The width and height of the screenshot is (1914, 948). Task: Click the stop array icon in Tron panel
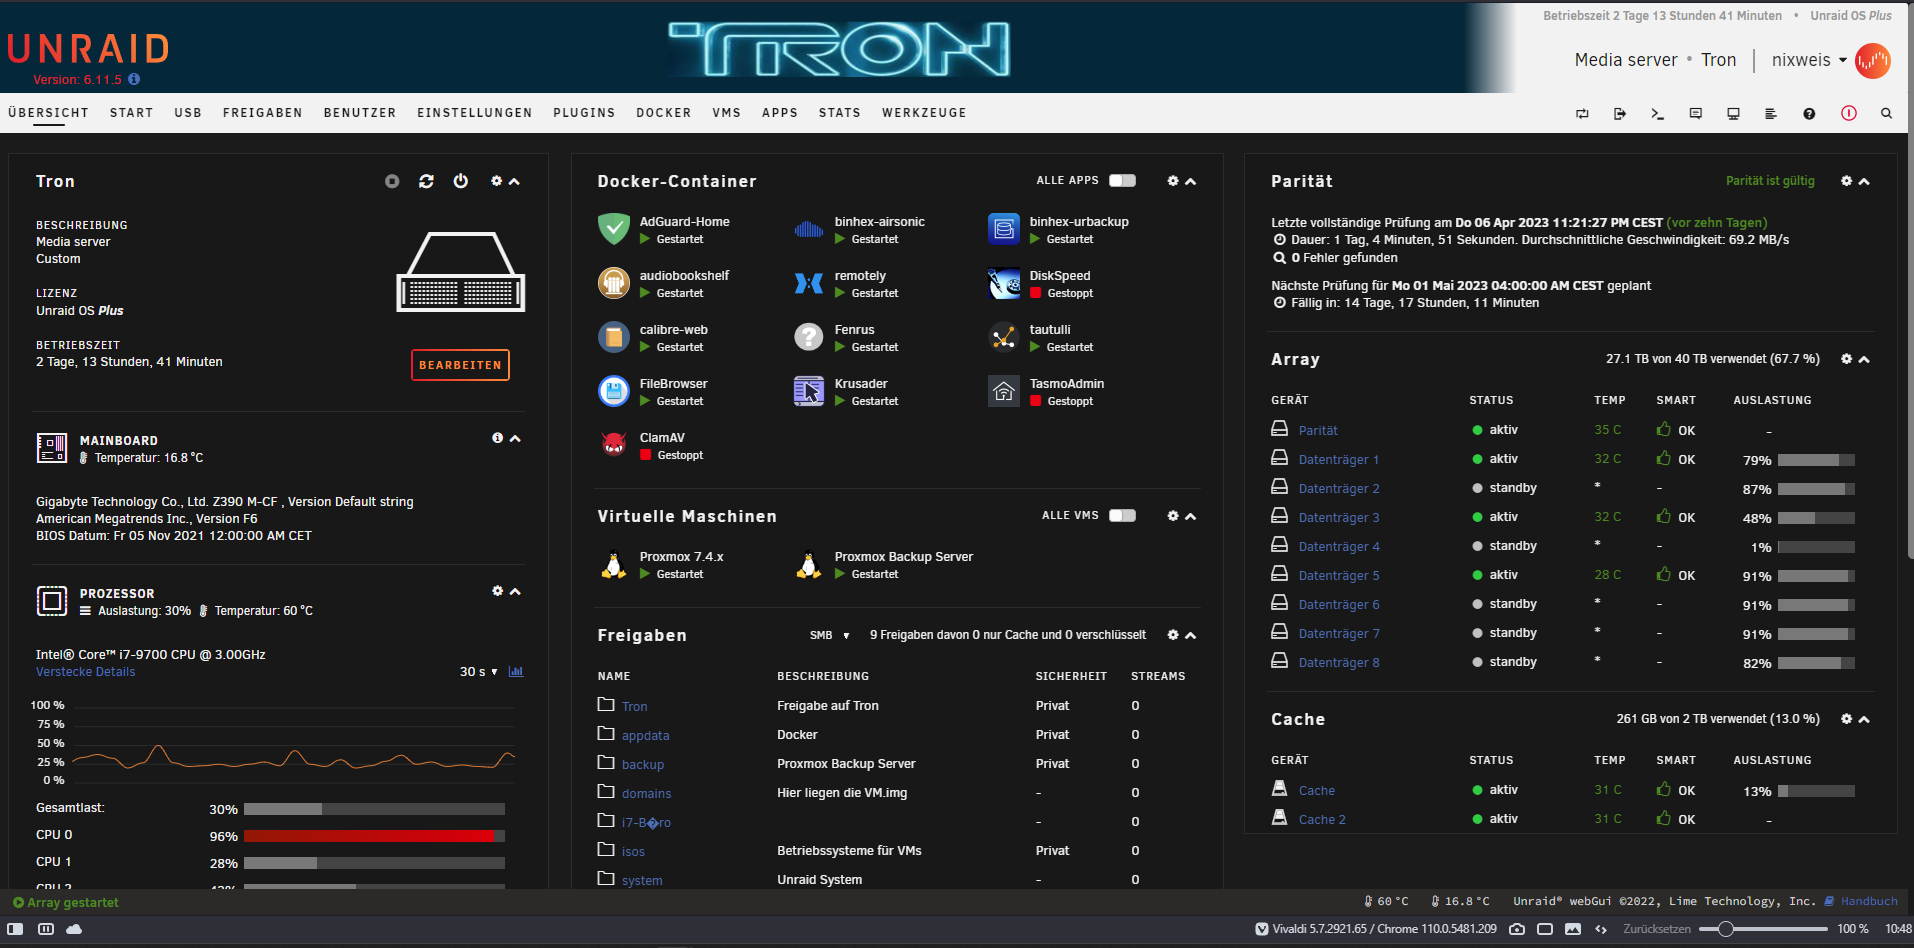pos(392,181)
